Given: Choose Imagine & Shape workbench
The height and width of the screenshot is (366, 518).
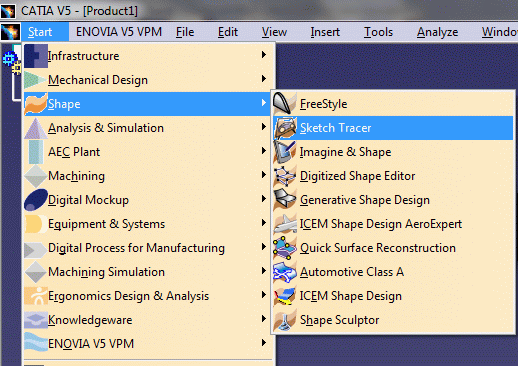Looking at the screenshot, I should (x=393, y=152).
